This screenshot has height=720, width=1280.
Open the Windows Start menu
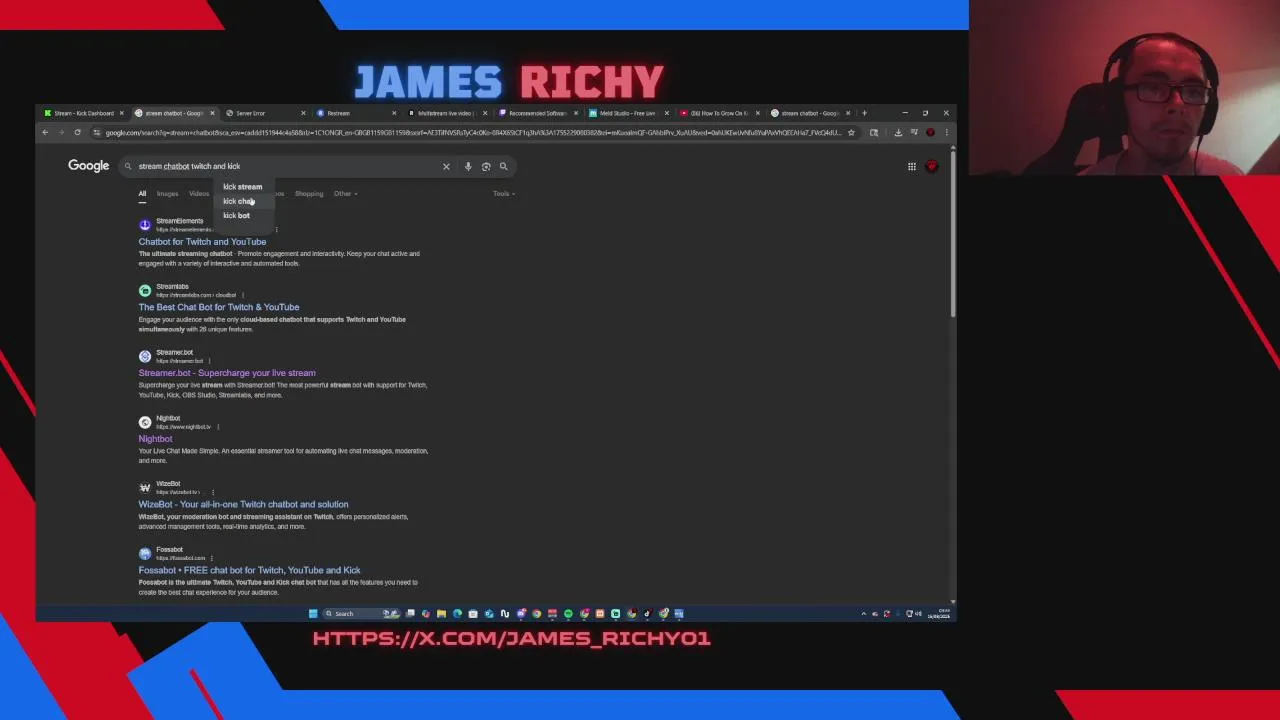pyautogui.click(x=313, y=613)
